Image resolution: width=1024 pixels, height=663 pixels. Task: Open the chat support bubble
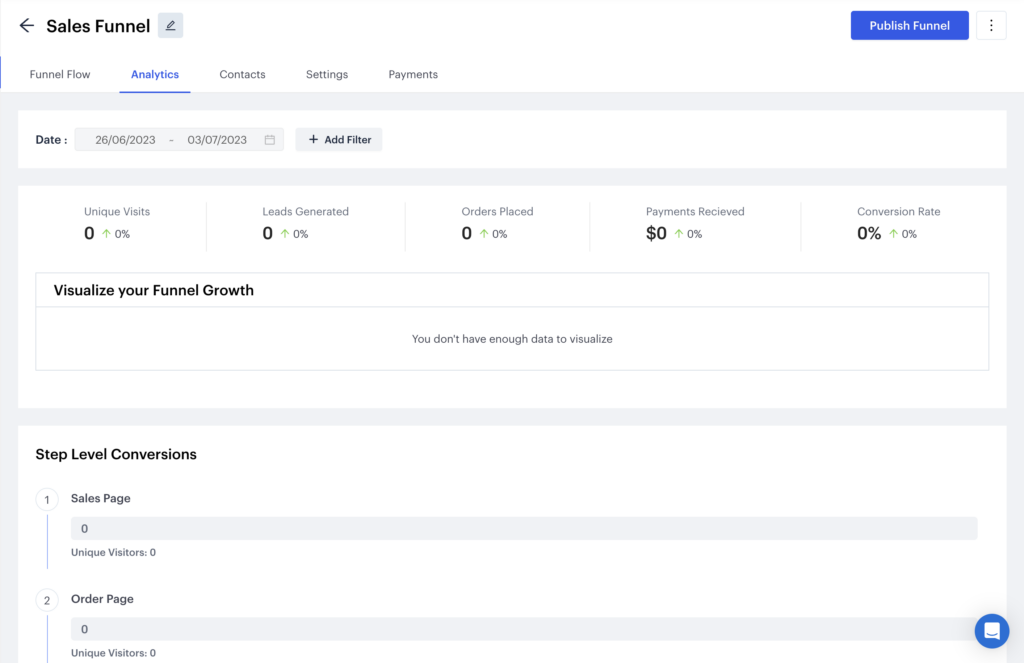991,631
